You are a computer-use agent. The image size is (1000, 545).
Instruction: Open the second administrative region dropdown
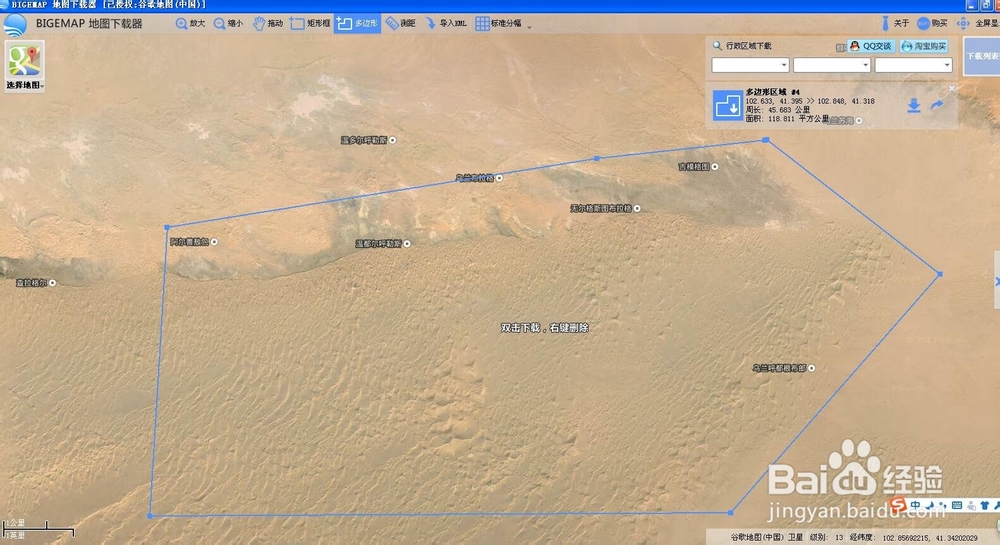[832, 65]
